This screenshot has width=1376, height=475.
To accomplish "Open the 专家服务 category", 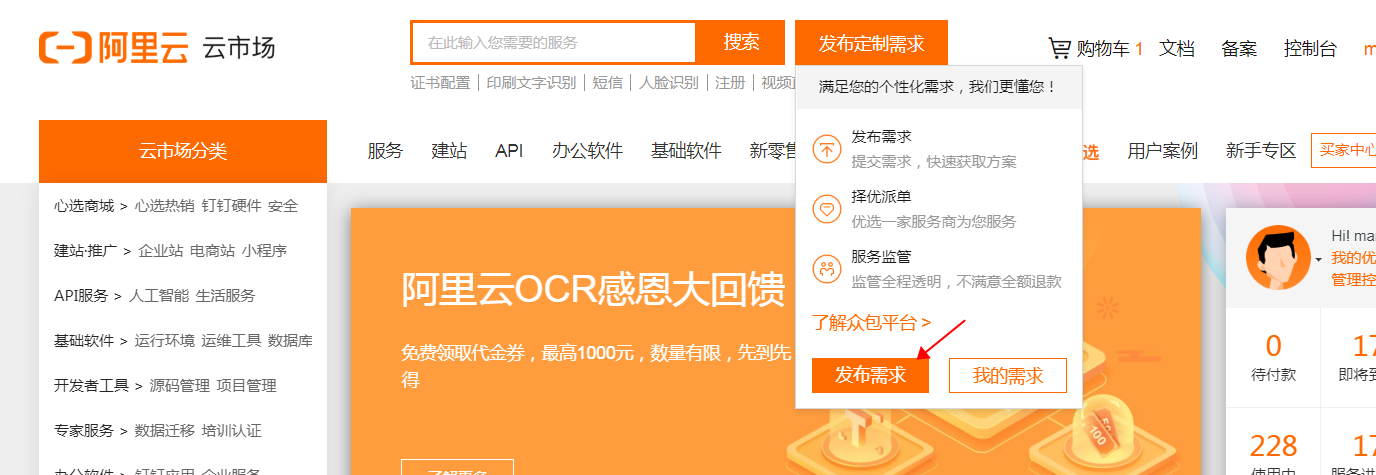I will [x=84, y=431].
